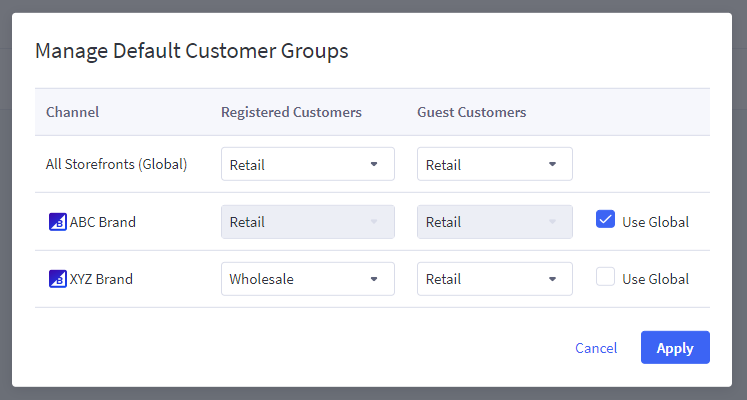Click the ABC Brand channel name
The width and height of the screenshot is (747, 400).
click(103, 222)
